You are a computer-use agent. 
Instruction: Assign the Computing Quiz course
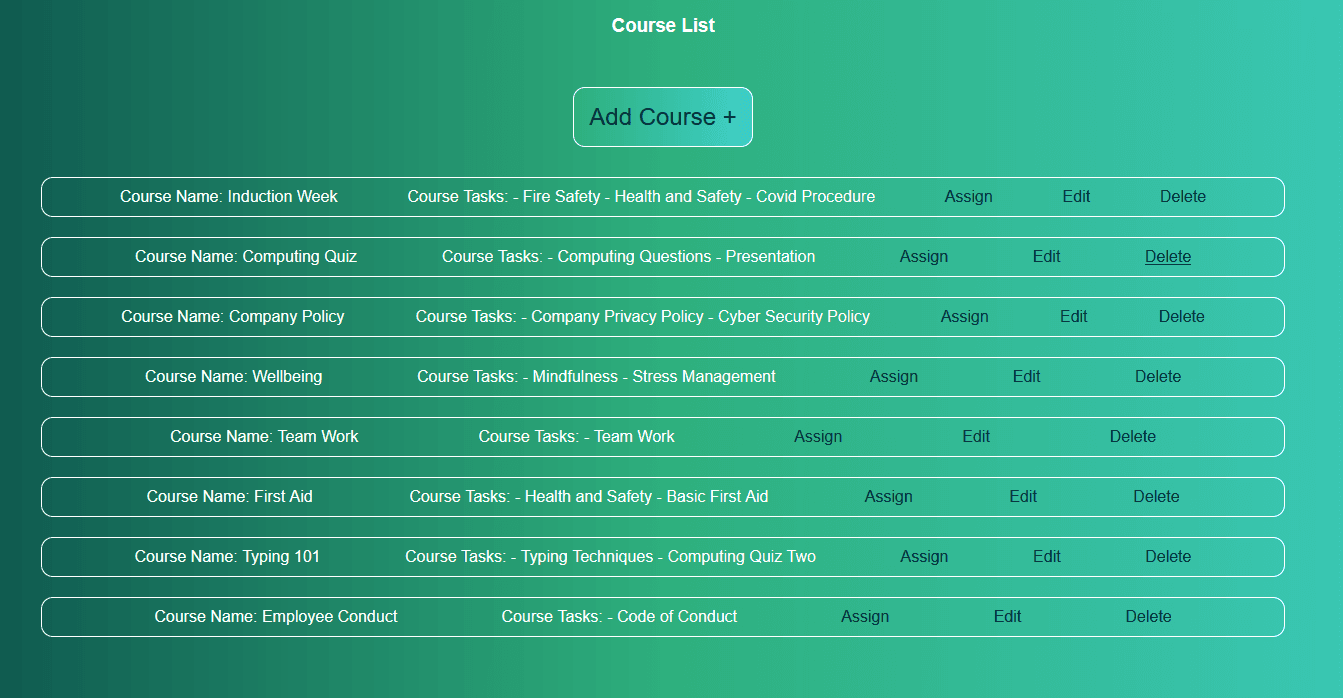click(923, 257)
